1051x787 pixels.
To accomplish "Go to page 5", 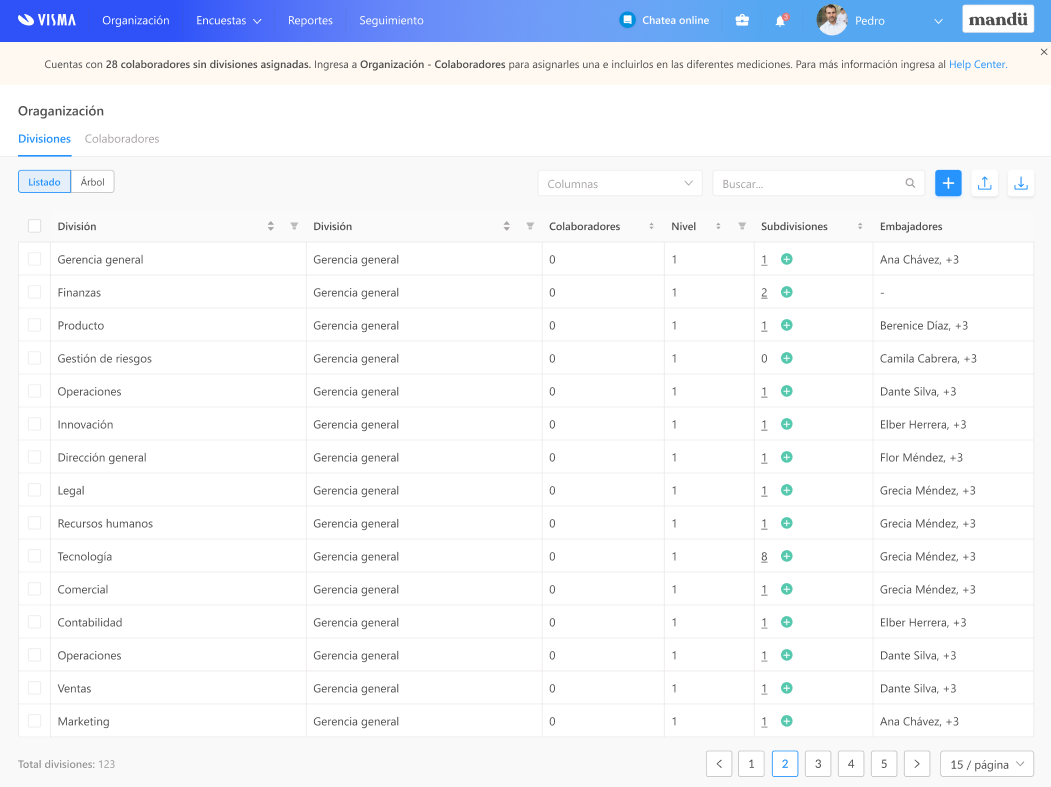I will click(x=884, y=764).
